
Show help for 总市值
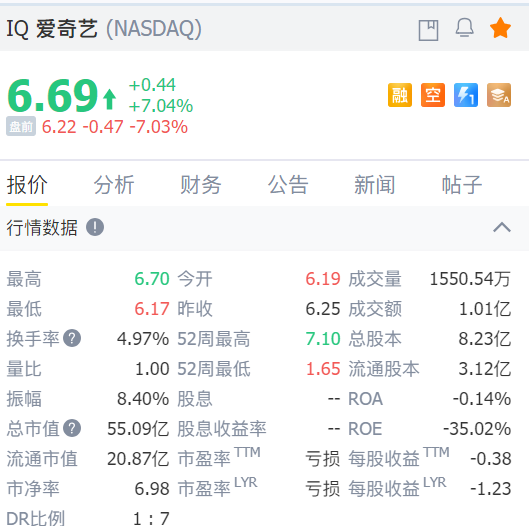pos(72,428)
